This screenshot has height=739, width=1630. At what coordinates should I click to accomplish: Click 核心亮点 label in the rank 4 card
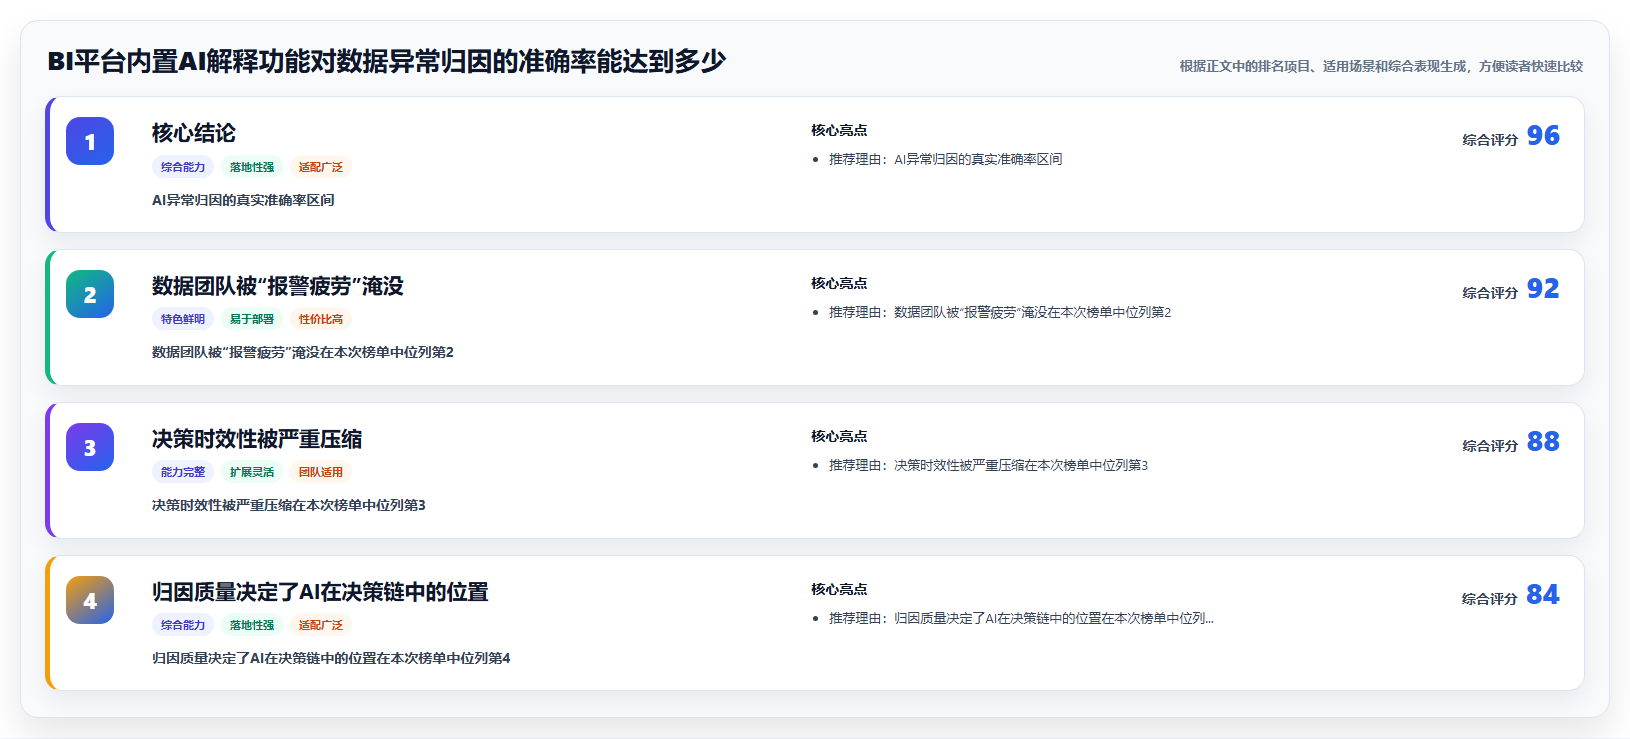click(839, 589)
